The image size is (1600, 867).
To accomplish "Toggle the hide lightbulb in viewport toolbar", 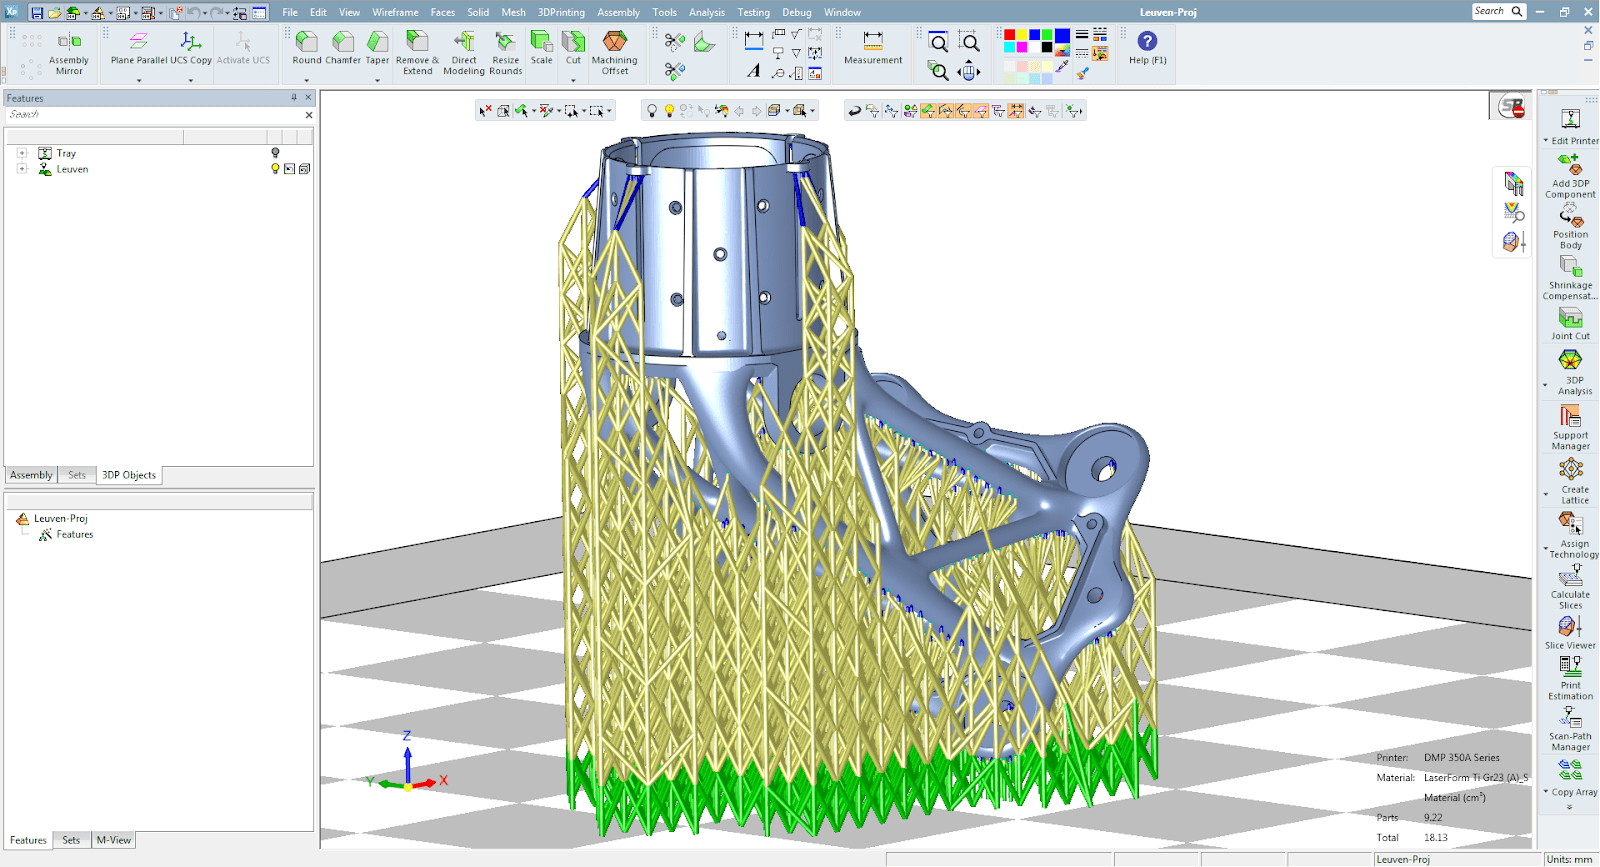I will [x=652, y=111].
